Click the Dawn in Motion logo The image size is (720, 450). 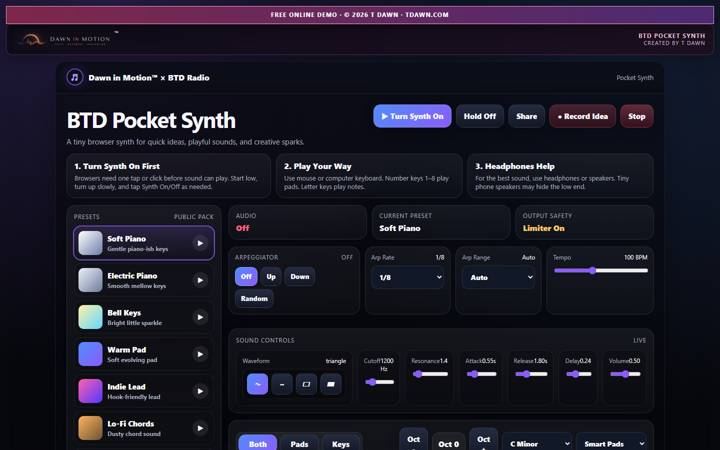coord(67,39)
